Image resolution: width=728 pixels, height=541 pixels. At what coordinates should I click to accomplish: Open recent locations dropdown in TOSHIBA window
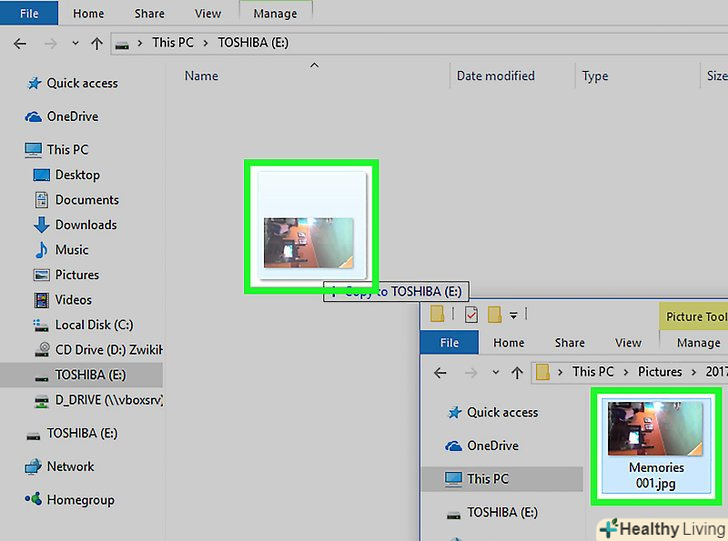(75, 44)
